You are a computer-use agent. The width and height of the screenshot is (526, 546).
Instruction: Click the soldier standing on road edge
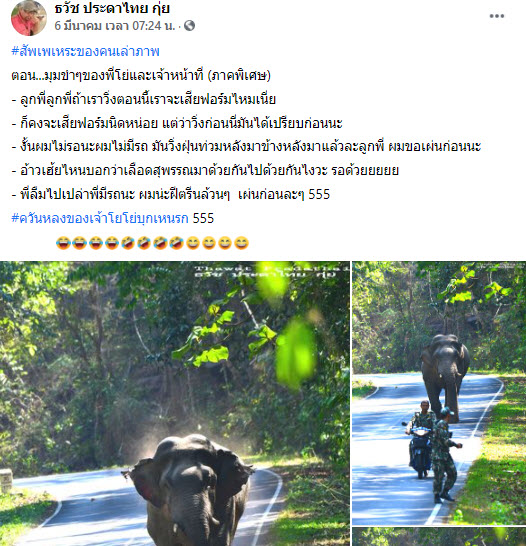coord(445,456)
